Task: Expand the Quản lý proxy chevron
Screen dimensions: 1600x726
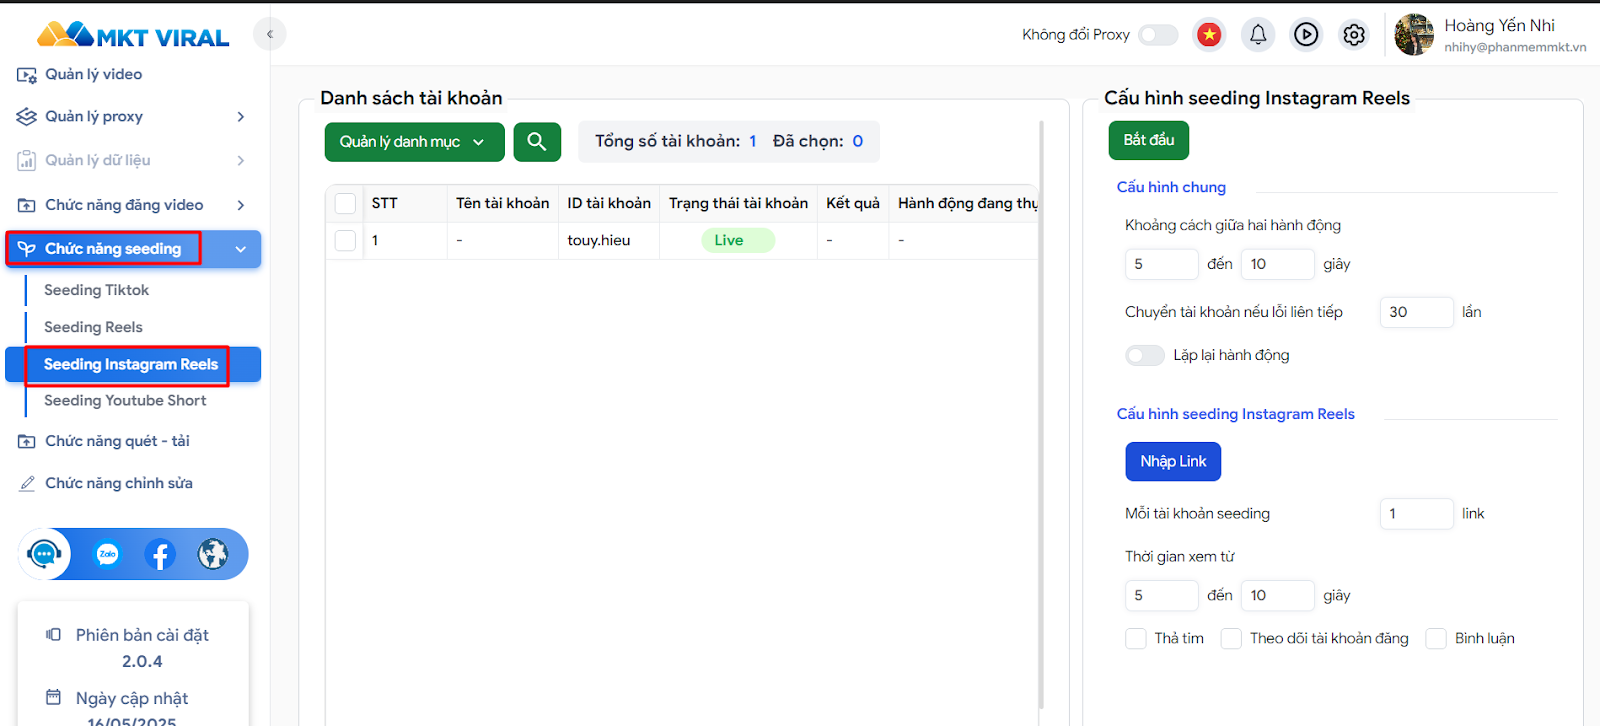Action: (x=241, y=117)
